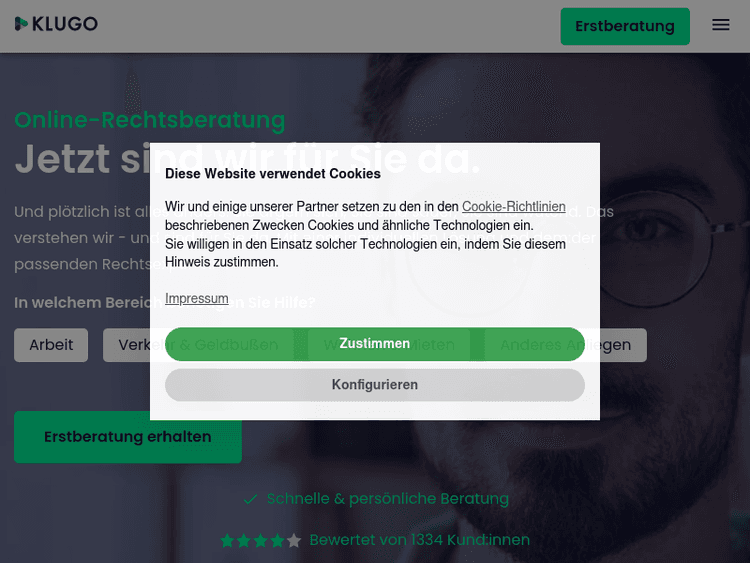This screenshot has width=750, height=563.
Task: Click the Bewertet von 1334 Kund:innen text
Action: [419, 540]
